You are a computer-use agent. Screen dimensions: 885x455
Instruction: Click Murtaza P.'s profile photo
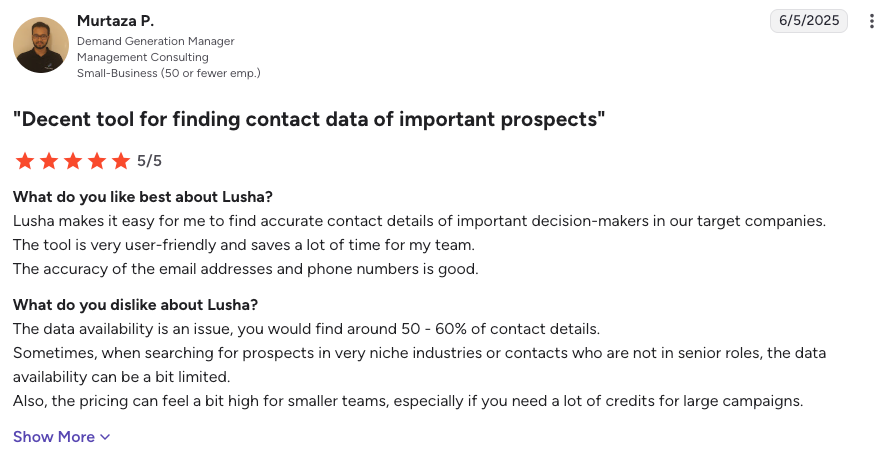41,45
